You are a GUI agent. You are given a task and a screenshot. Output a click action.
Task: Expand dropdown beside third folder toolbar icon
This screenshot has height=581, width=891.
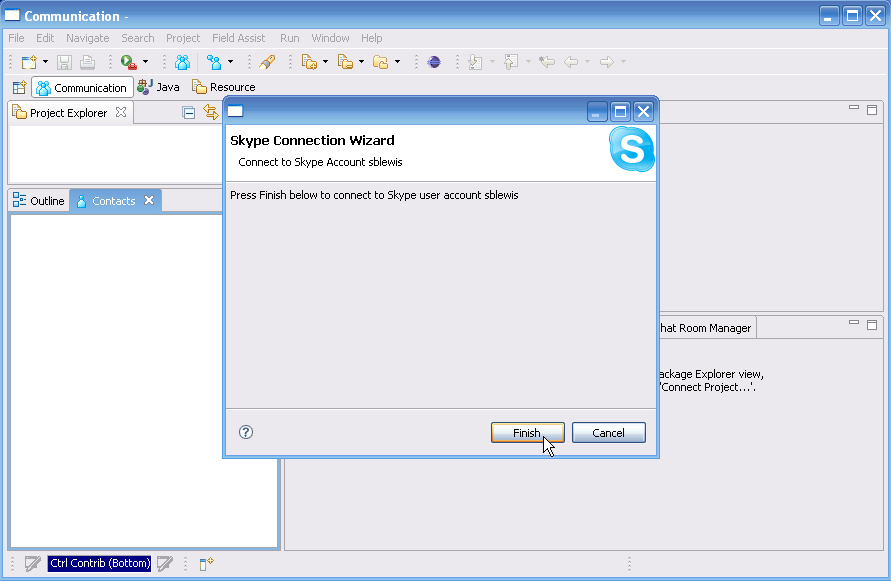tap(397, 62)
